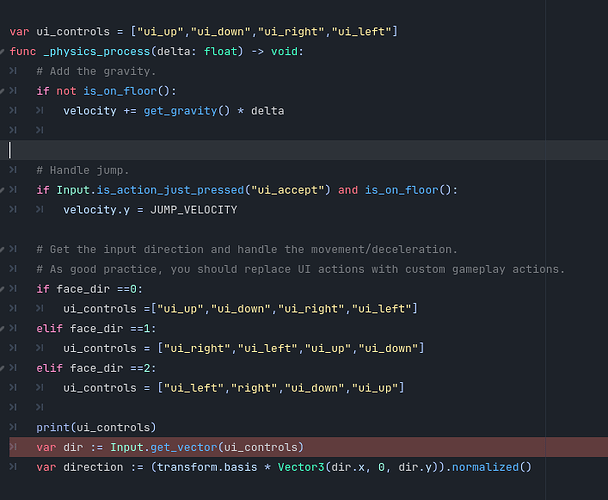608x500 pixels.
Task: Click the red highlighted error line
Action: tap(308, 447)
